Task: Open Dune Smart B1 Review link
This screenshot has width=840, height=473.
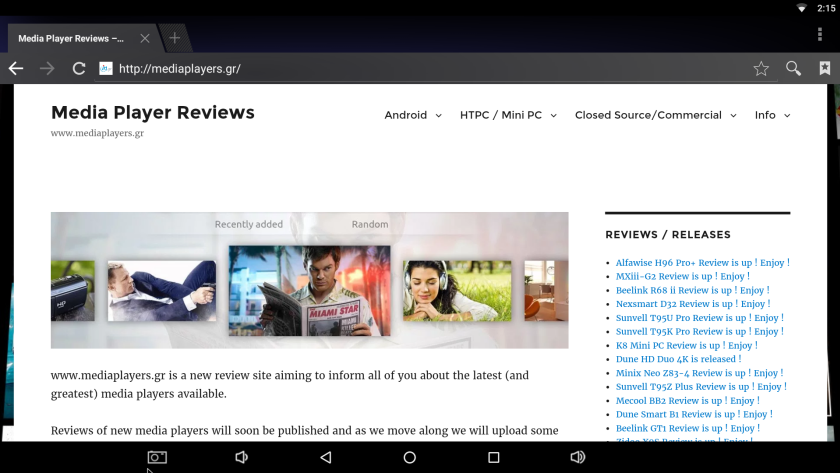Action: click(x=694, y=414)
